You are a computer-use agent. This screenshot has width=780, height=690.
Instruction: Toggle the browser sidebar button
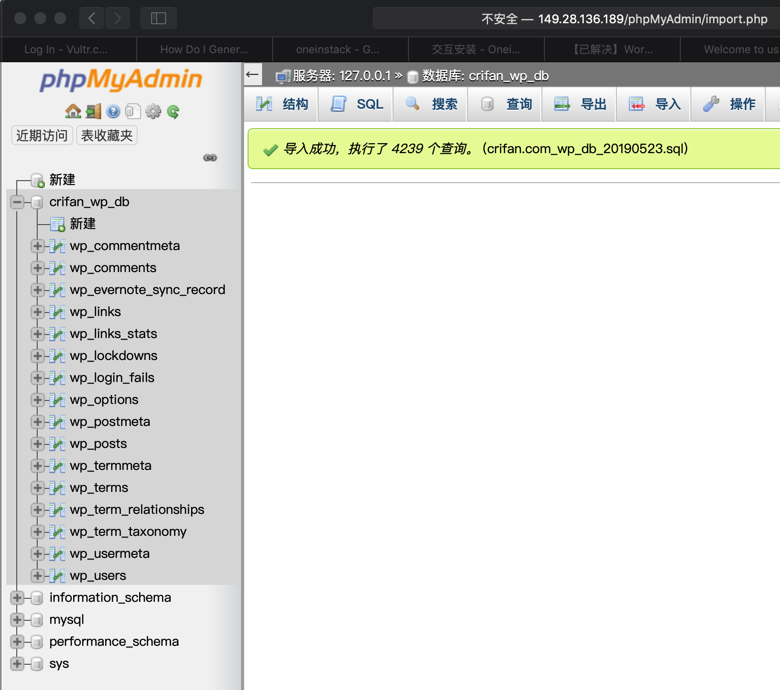pyautogui.click(x=158, y=18)
